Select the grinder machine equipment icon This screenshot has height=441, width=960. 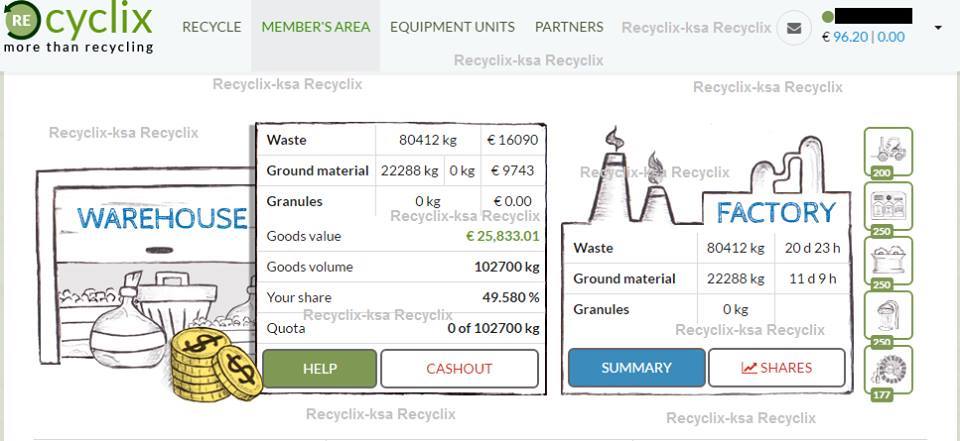click(x=888, y=317)
